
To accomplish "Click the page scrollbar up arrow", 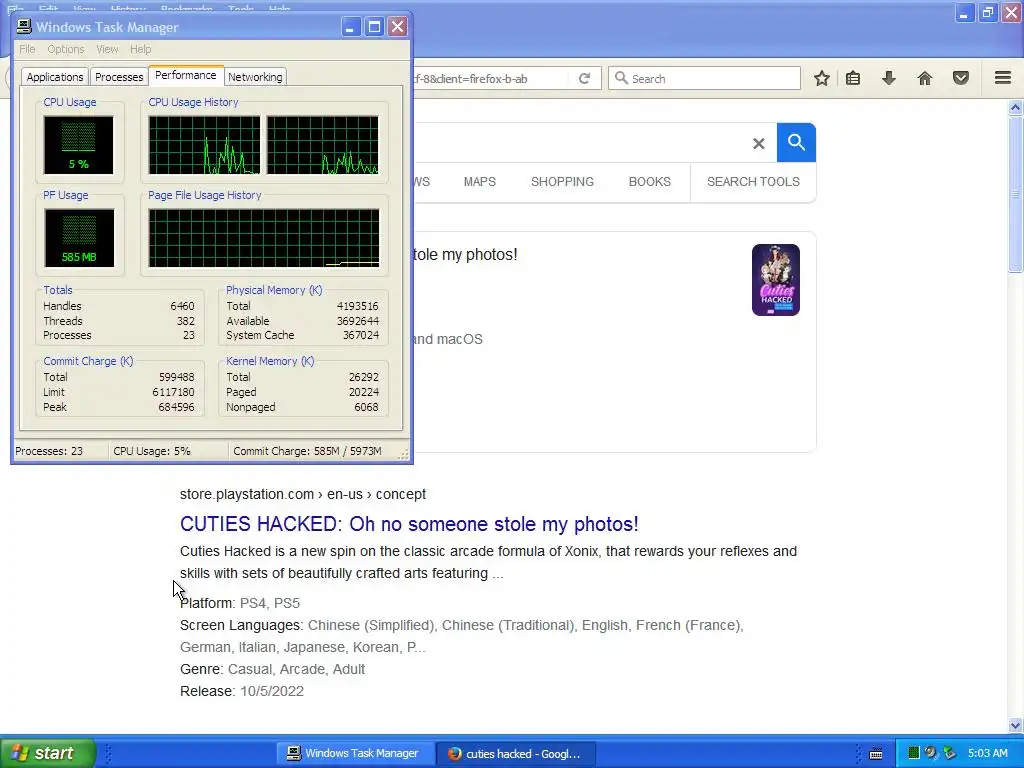I will pyautogui.click(x=1015, y=107).
